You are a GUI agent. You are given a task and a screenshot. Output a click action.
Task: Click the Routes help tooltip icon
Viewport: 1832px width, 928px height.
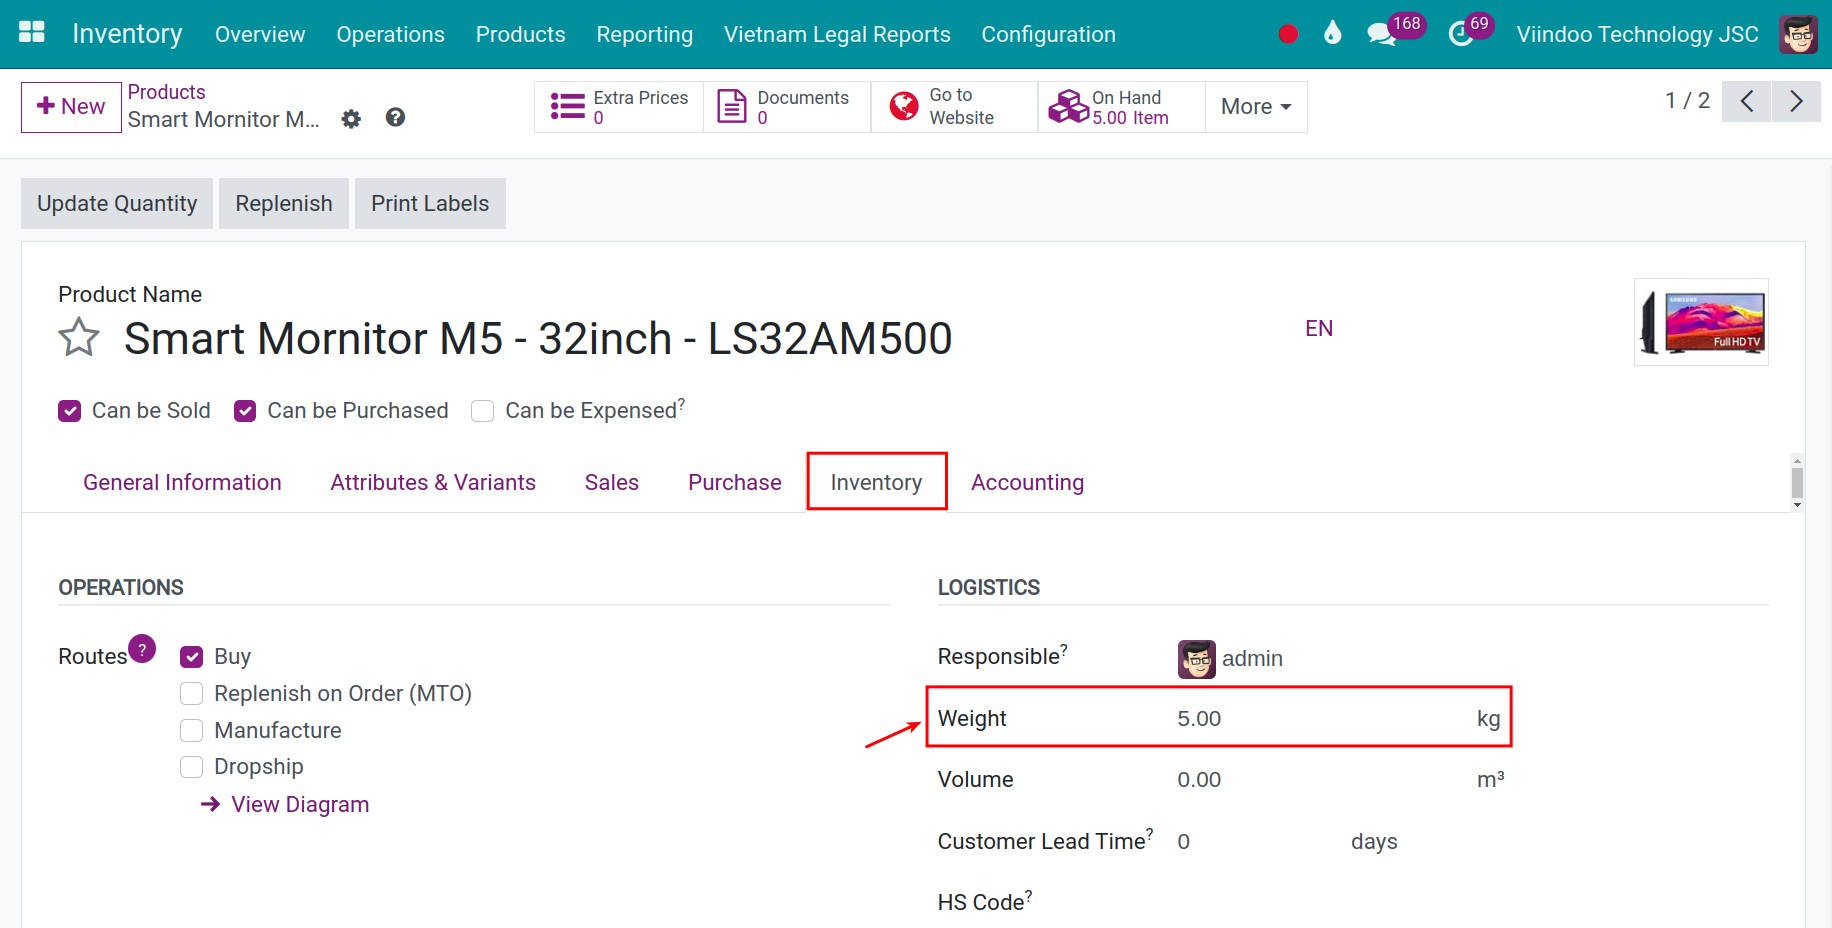(142, 648)
